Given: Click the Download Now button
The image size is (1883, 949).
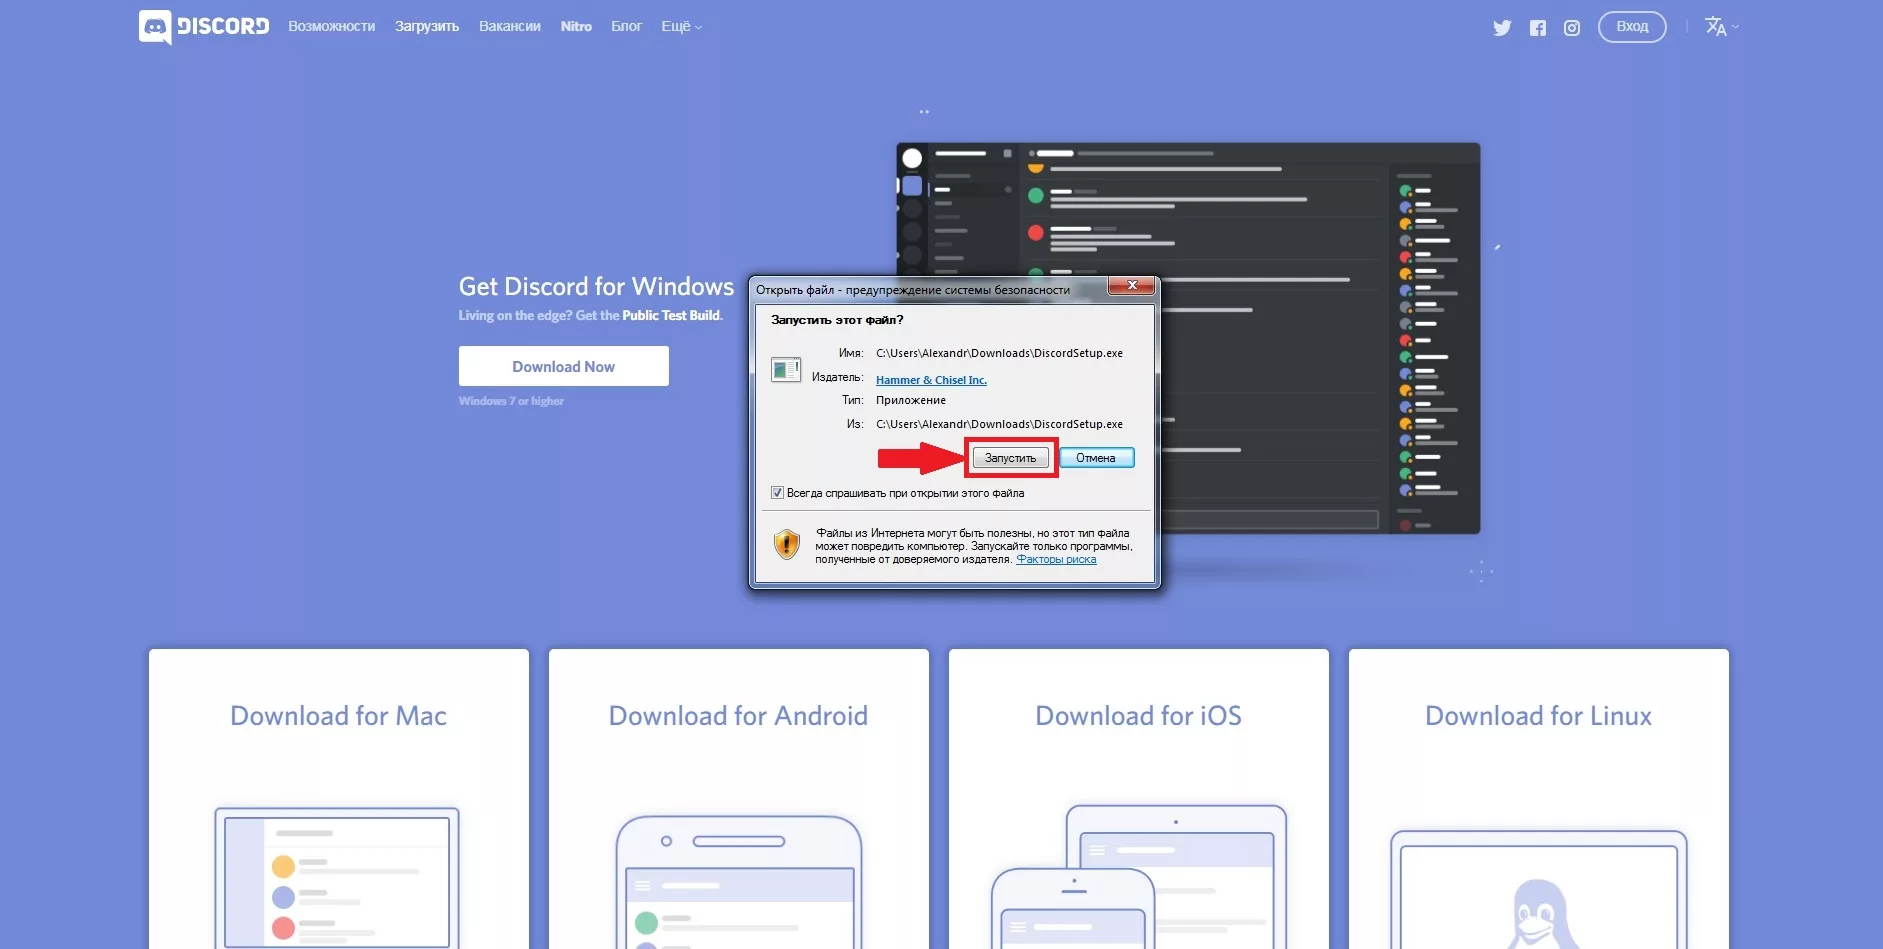Looking at the screenshot, I should [x=564, y=366].
